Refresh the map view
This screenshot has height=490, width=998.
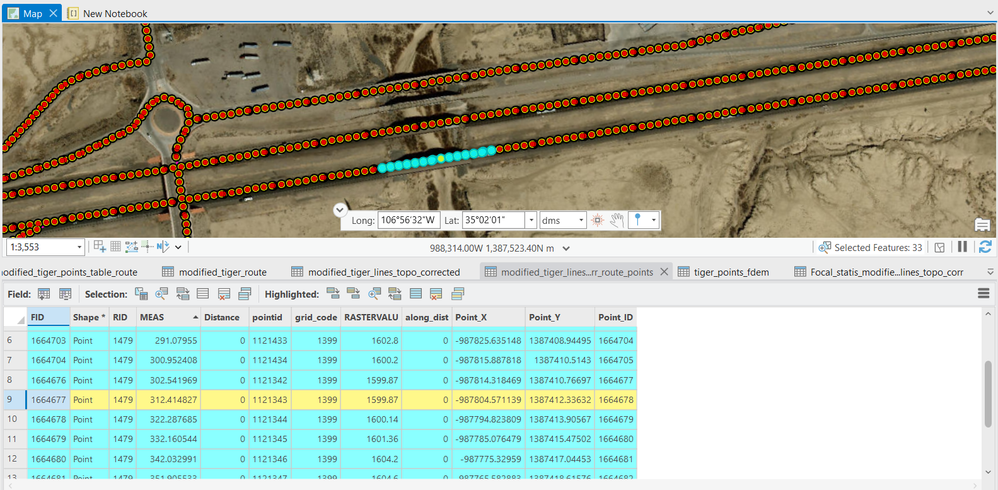point(985,247)
